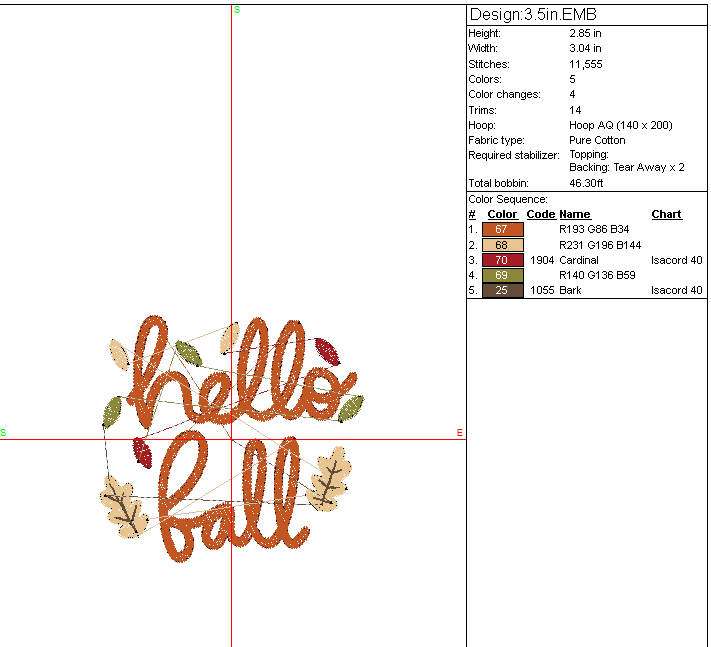The image size is (711, 647).
Task: Click the Chart column header
Action: 666,214
